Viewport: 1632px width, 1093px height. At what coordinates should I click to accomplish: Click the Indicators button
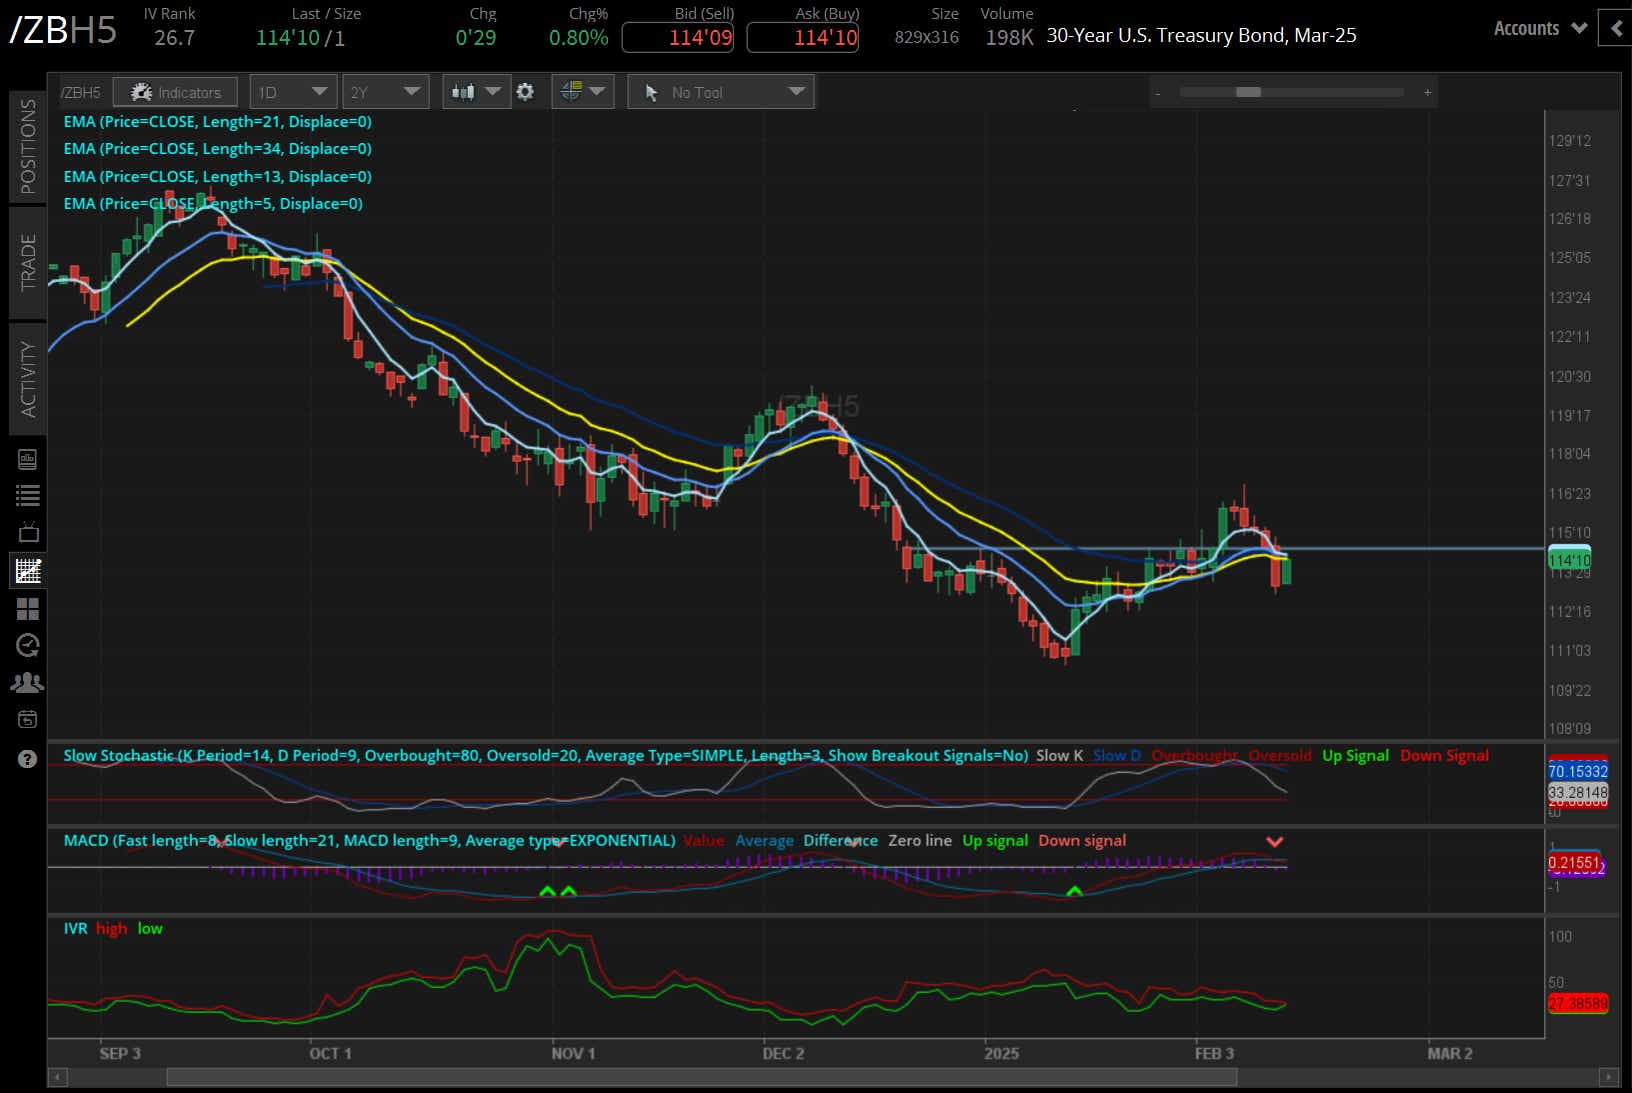pos(175,91)
